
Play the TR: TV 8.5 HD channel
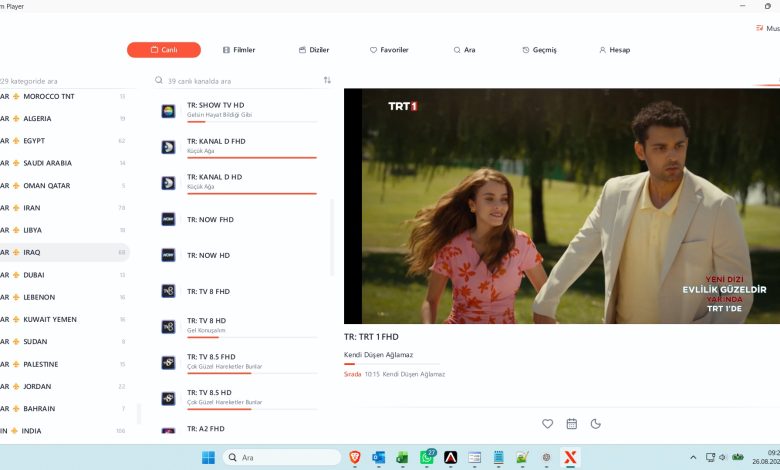click(x=240, y=399)
